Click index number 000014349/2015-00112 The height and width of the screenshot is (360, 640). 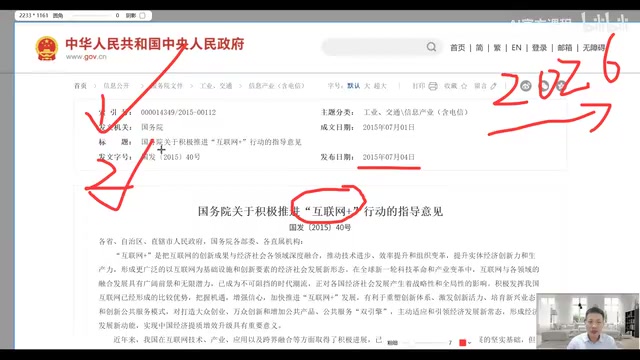click(178, 112)
